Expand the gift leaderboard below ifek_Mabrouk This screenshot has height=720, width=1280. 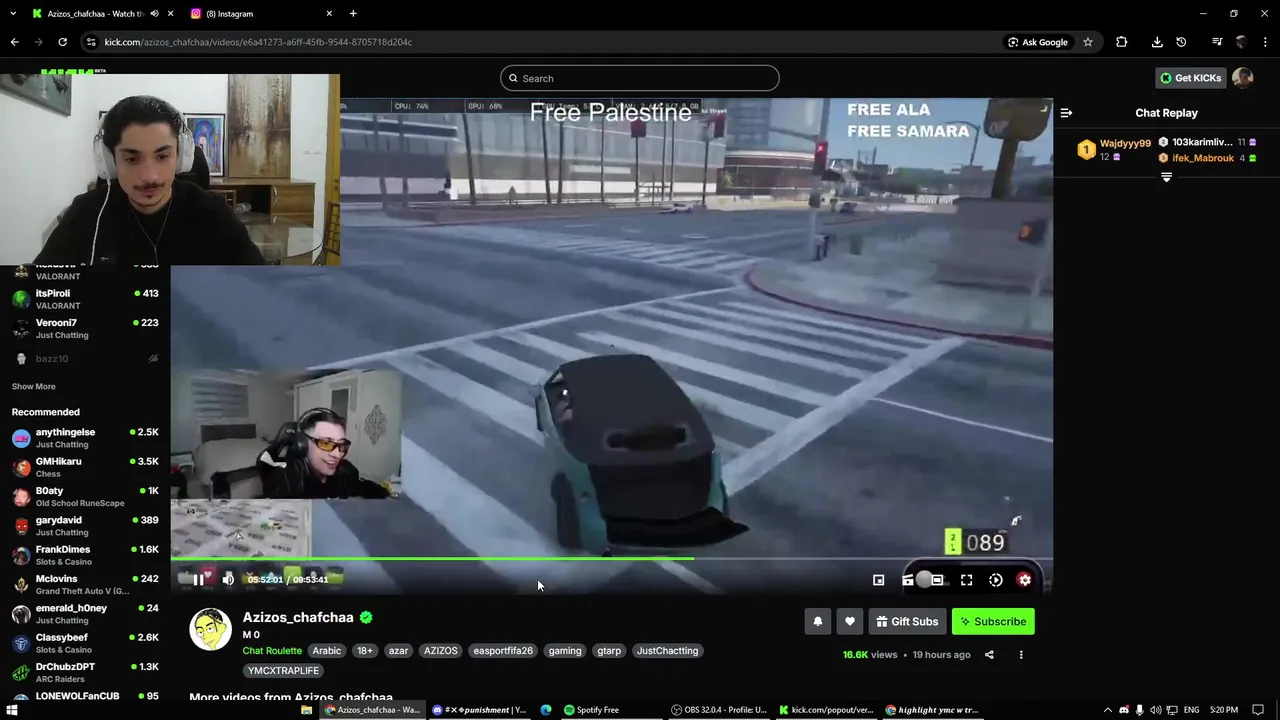coord(1166,177)
